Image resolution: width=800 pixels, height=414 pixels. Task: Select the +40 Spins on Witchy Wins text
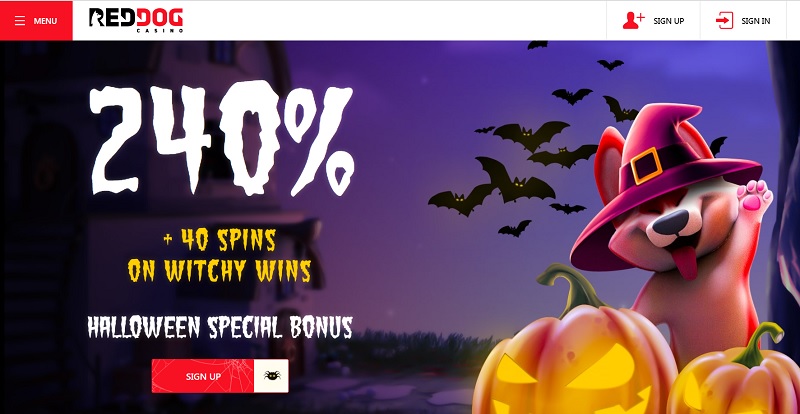click(x=219, y=255)
